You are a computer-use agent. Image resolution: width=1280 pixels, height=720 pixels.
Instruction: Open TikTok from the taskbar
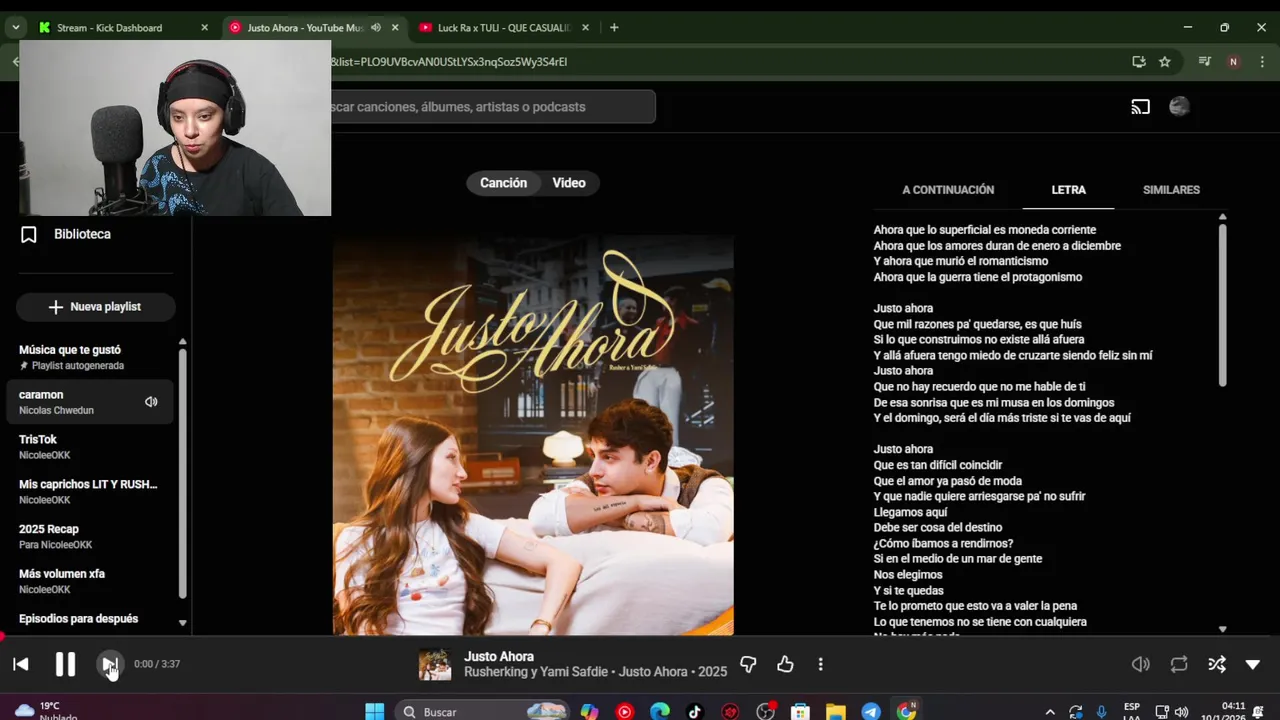(695, 711)
